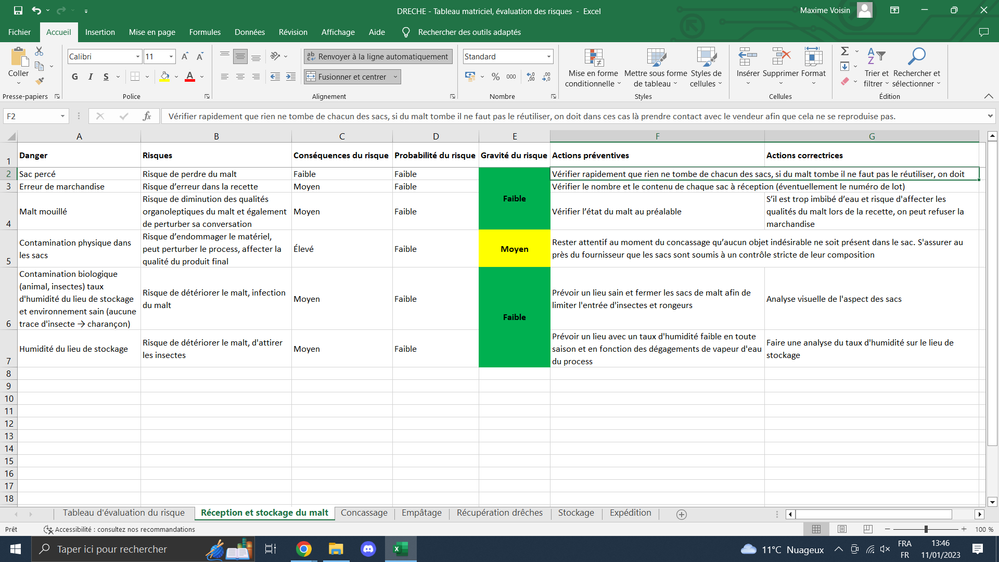Open the borders icon

click(135, 76)
